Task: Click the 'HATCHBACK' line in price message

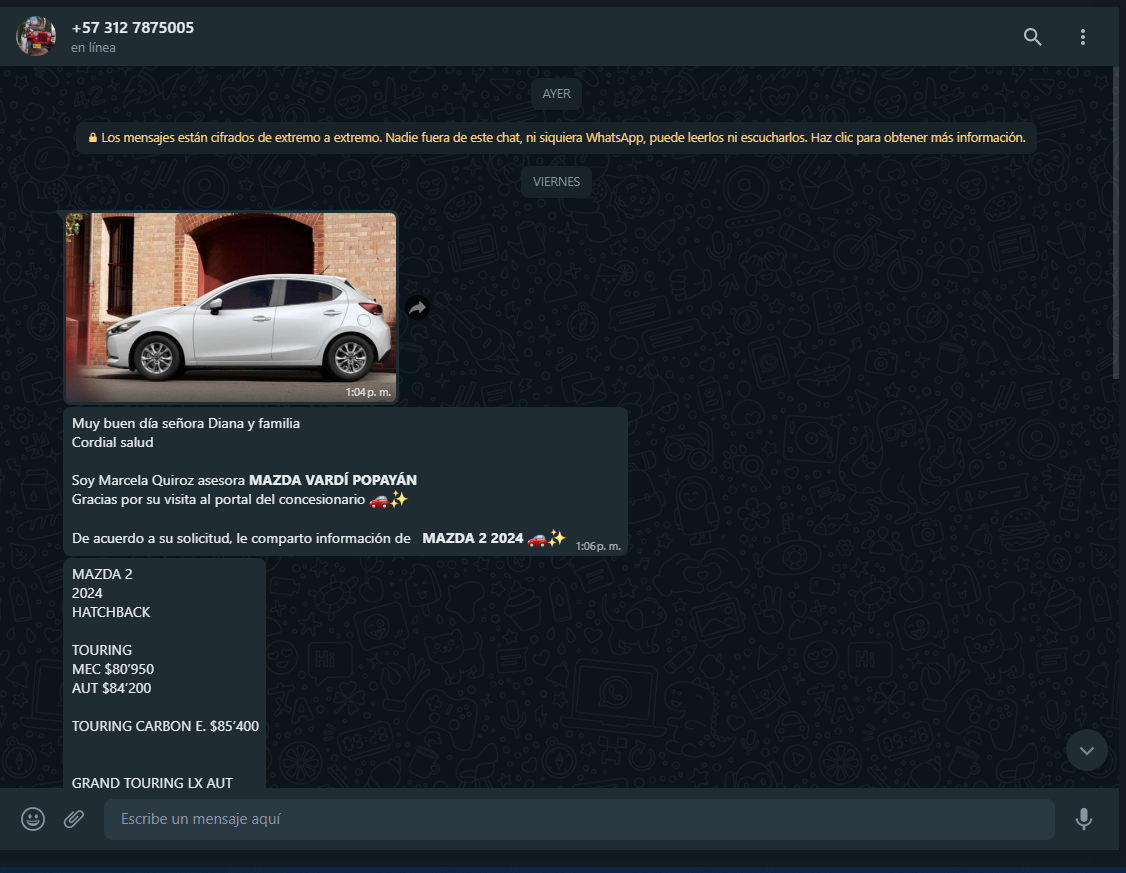Action: pos(111,612)
